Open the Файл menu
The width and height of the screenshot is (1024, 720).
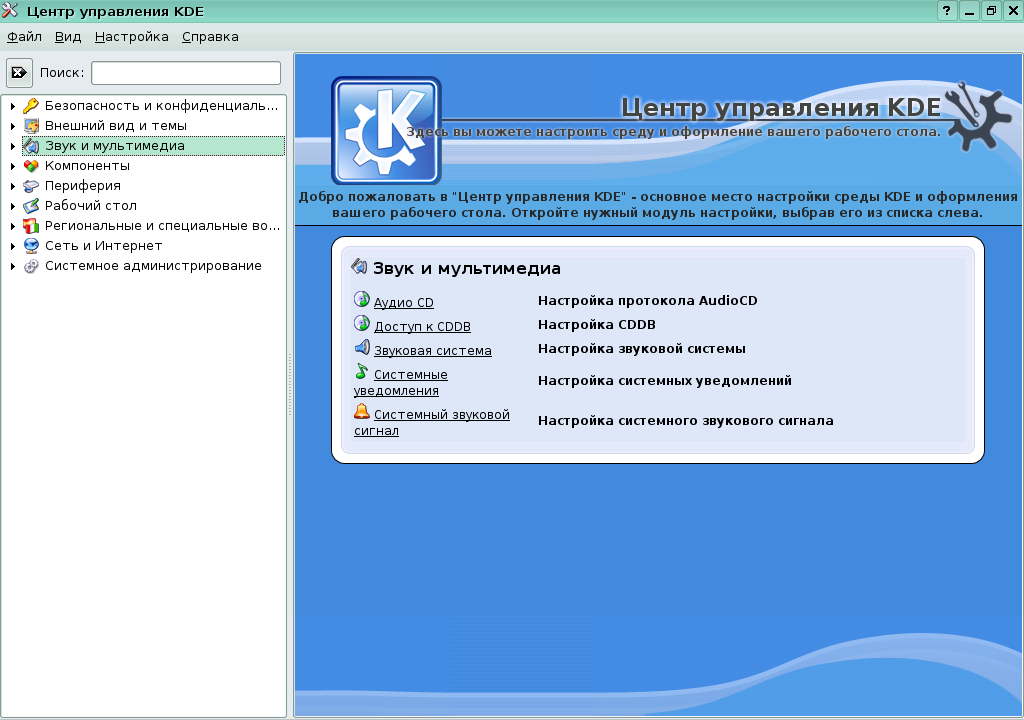click(x=22, y=36)
